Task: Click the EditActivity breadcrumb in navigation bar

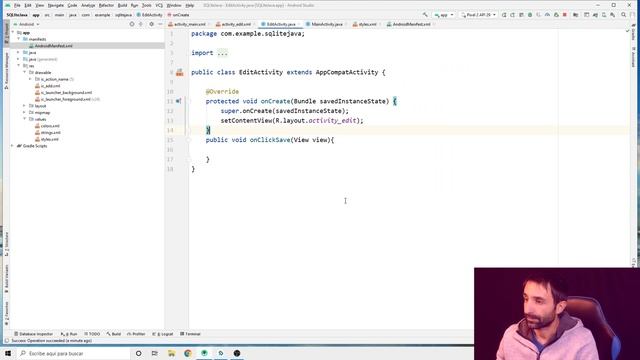Action: tap(149, 15)
